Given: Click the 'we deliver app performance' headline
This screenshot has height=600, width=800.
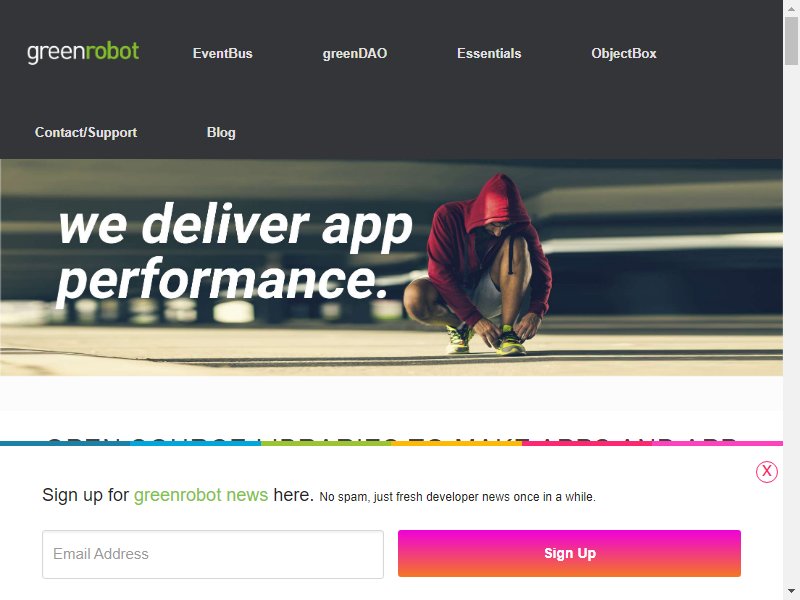Looking at the screenshot, I should (235, 253).
